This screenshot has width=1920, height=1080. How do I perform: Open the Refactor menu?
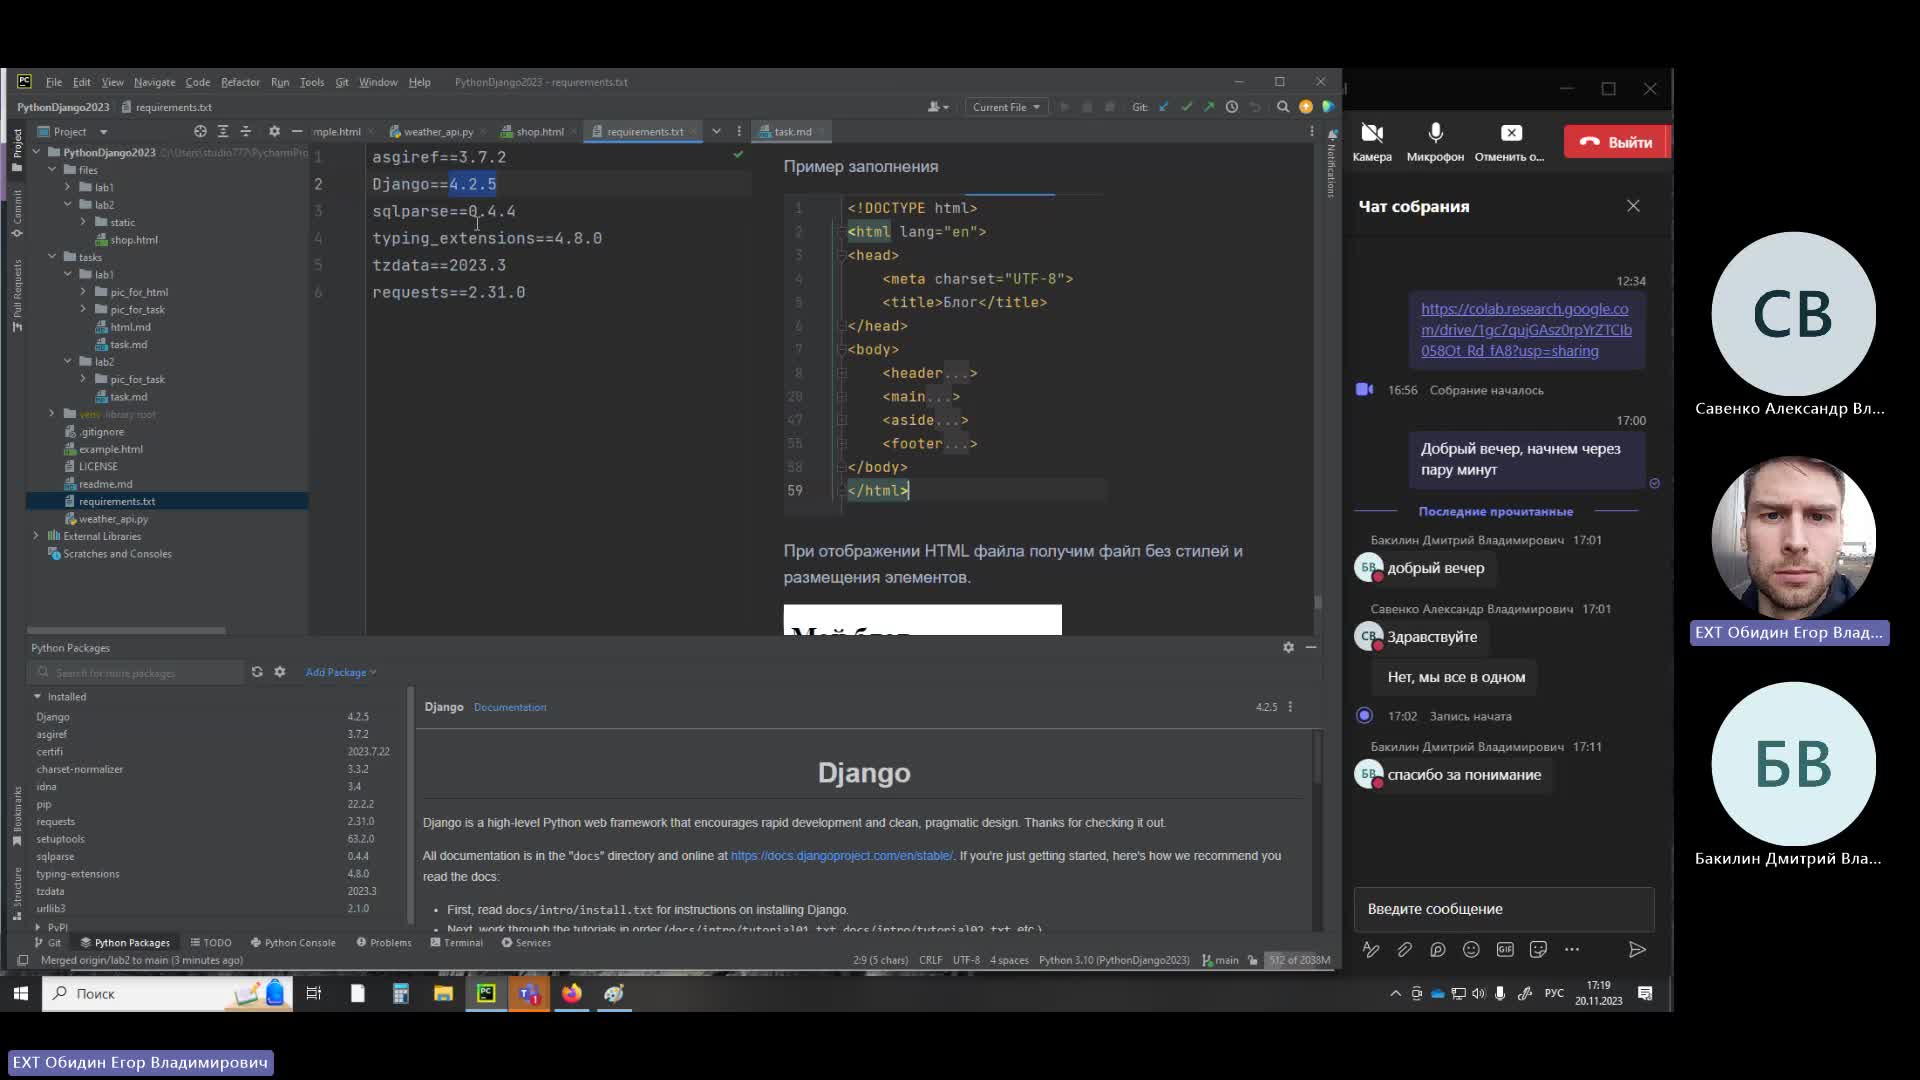[x=240, y=82]
